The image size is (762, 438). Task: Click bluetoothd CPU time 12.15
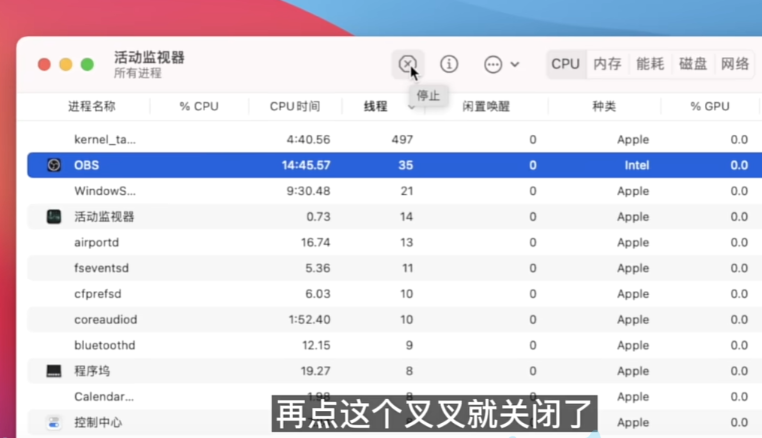[316, 346]
